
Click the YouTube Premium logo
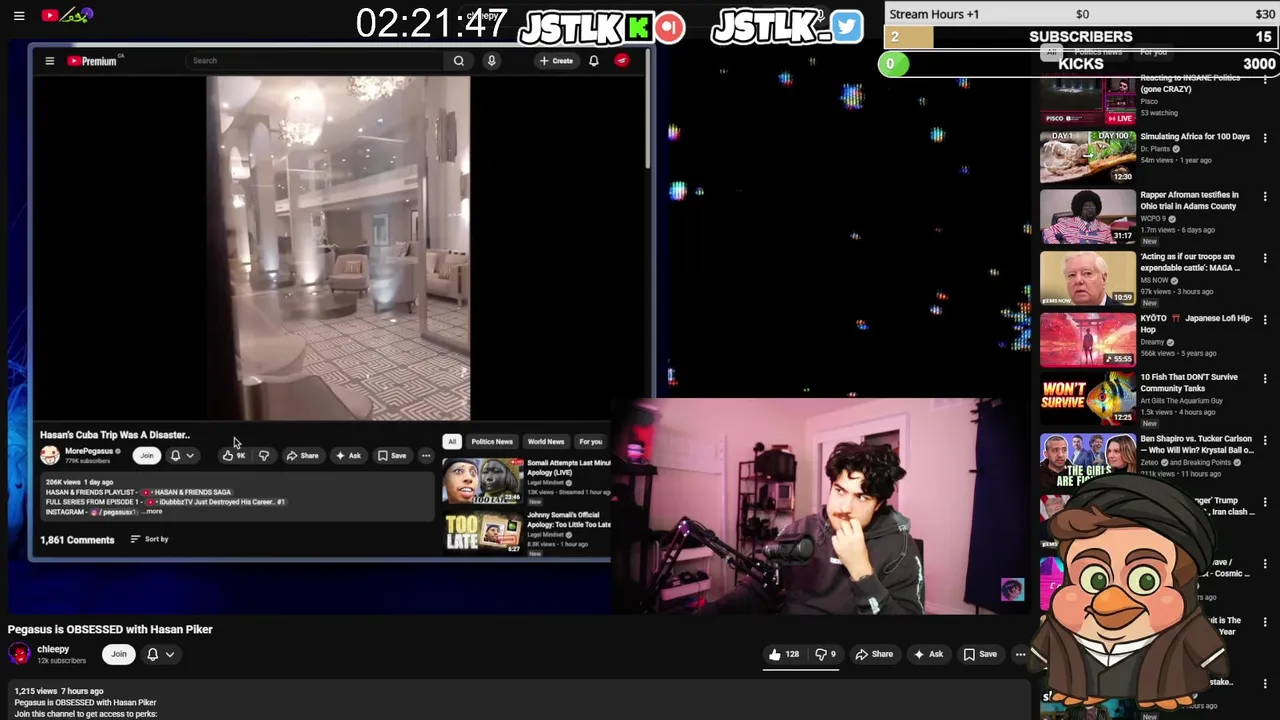pos(92,61)
